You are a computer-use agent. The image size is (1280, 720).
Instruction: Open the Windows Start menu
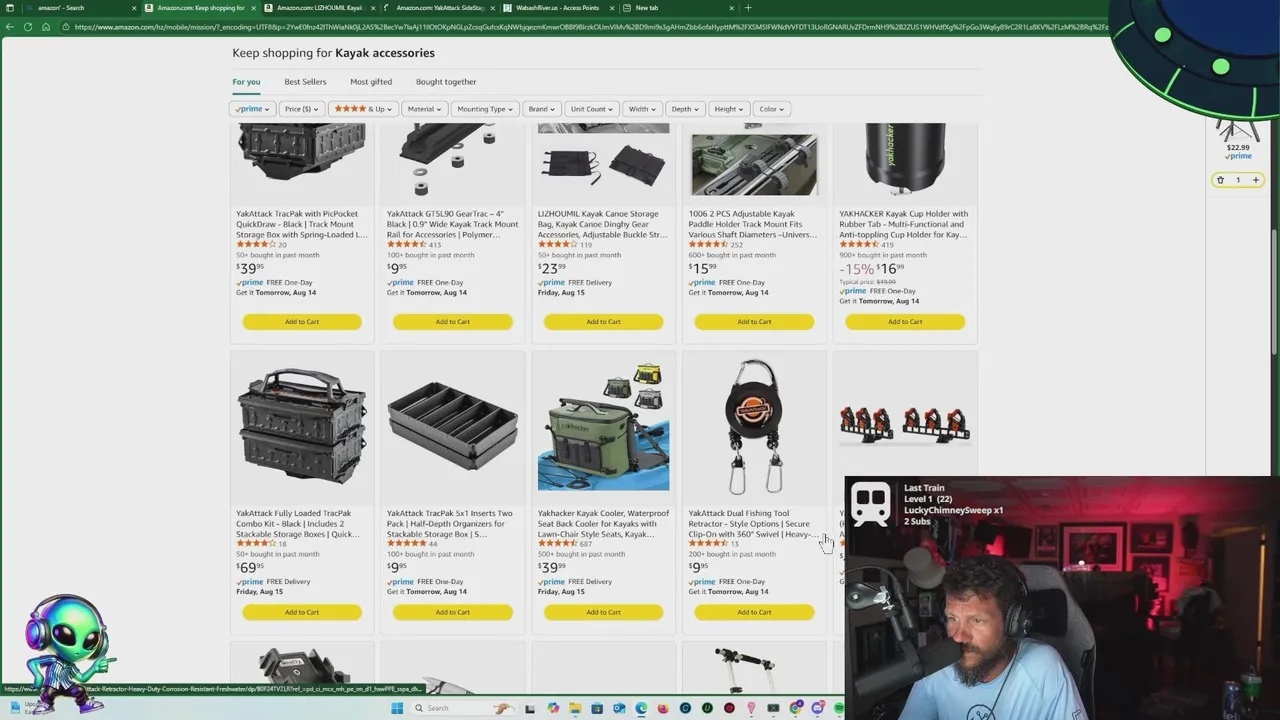[x=397, y=708]
